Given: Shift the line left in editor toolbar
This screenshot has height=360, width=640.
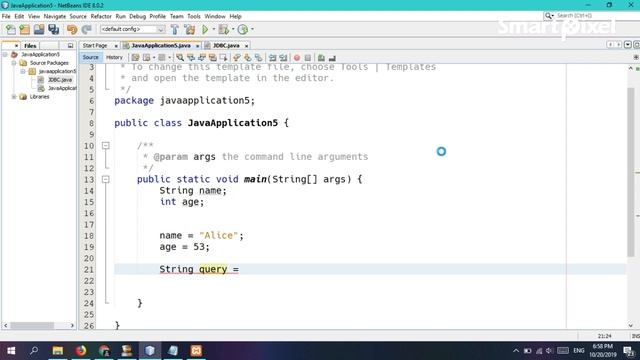Looking at the screenshot, I should pyautogui.click(x=272, y=58).
